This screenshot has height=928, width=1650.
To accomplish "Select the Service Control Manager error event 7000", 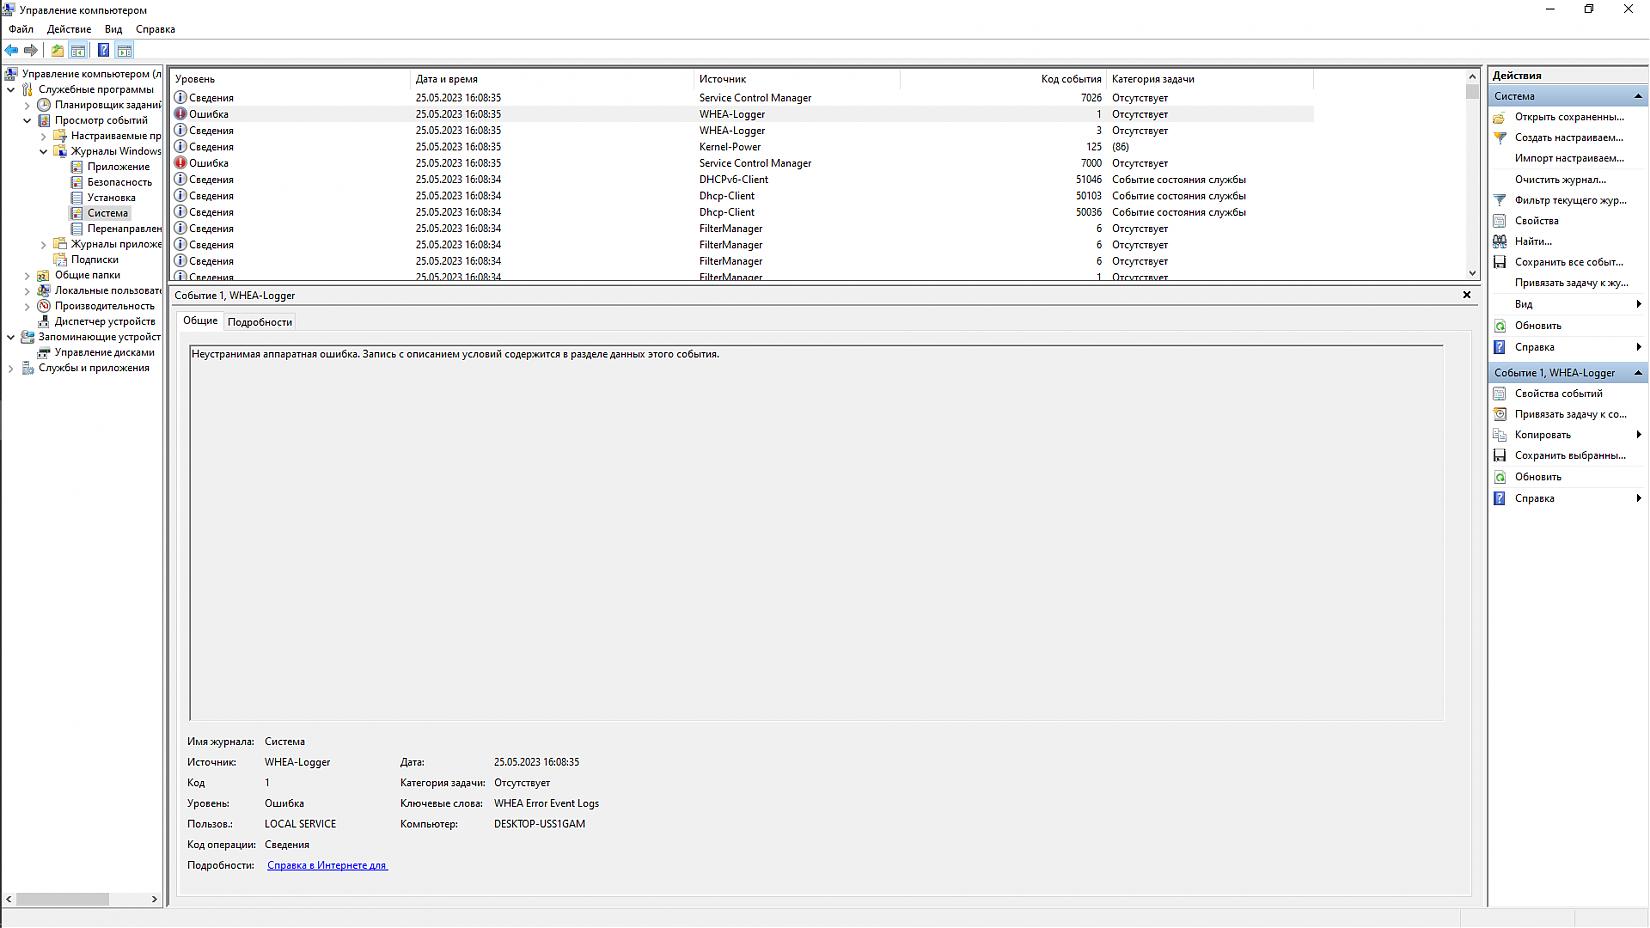I will [x=755, y=163].
